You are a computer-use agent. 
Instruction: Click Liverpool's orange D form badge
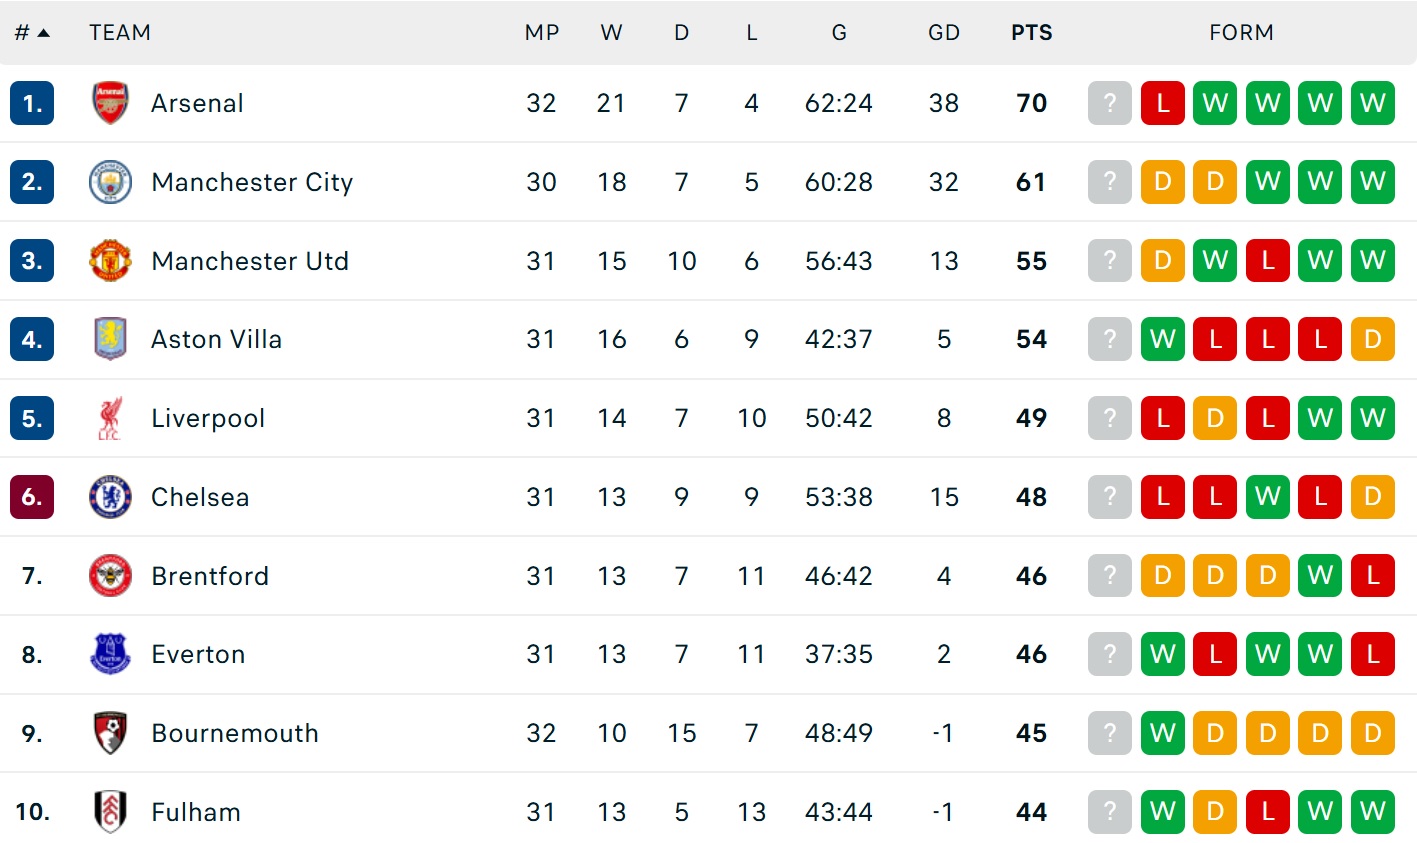1214,418
